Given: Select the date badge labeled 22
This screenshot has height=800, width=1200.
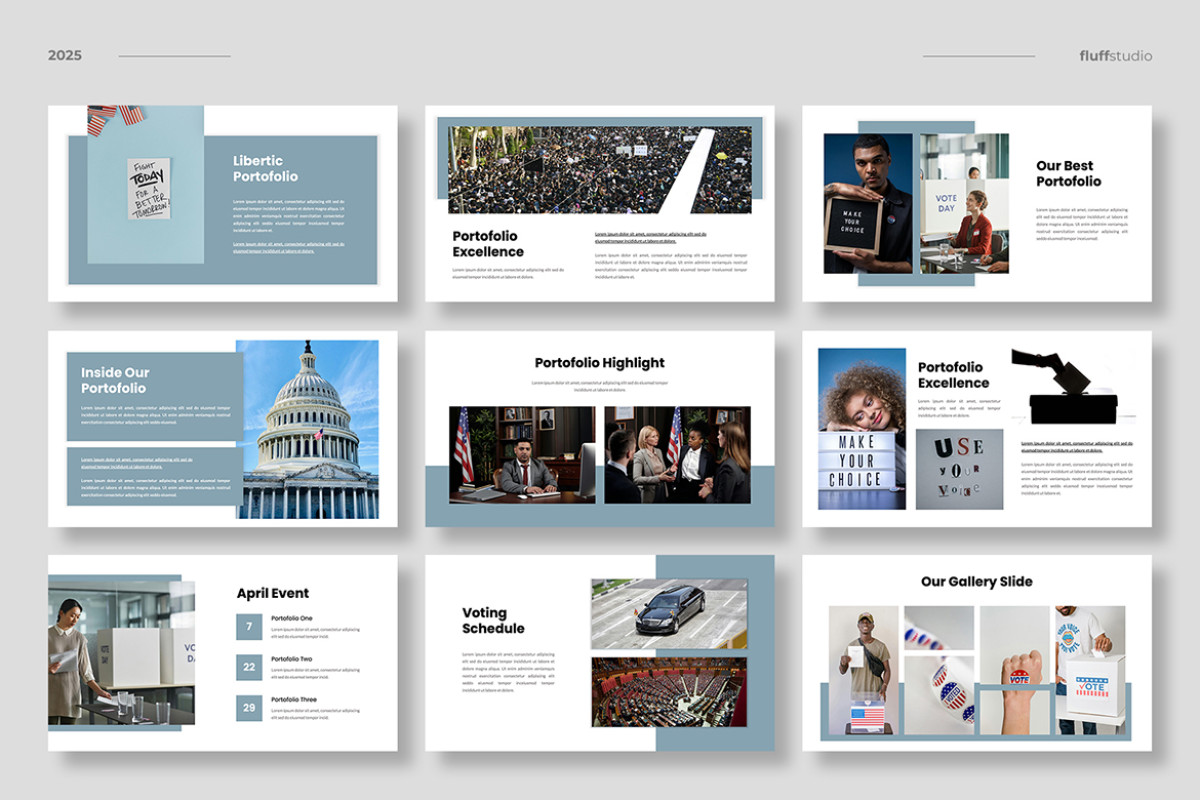Looking at the screenshot, I should (247, 666).
